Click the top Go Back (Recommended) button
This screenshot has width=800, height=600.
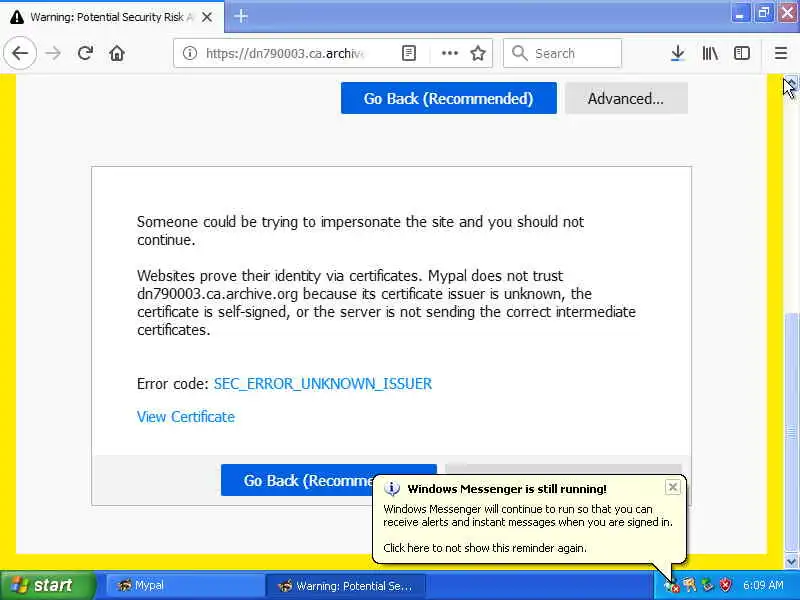point(448,98)
